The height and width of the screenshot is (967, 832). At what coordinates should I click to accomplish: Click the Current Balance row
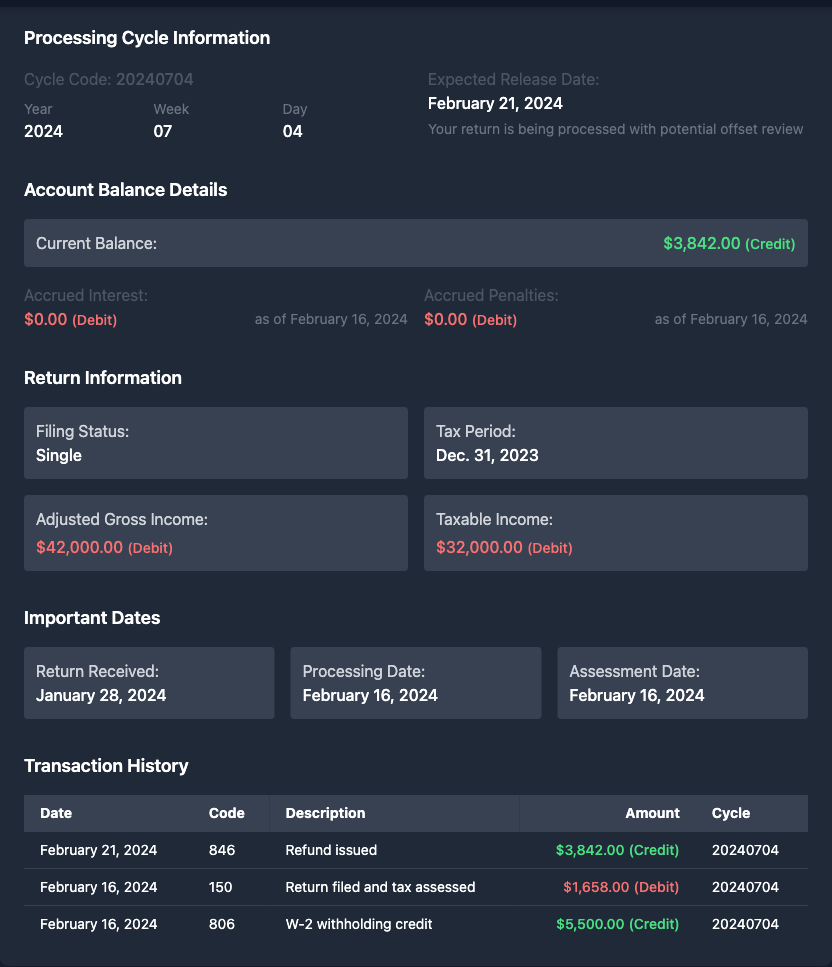pos(415,243)
